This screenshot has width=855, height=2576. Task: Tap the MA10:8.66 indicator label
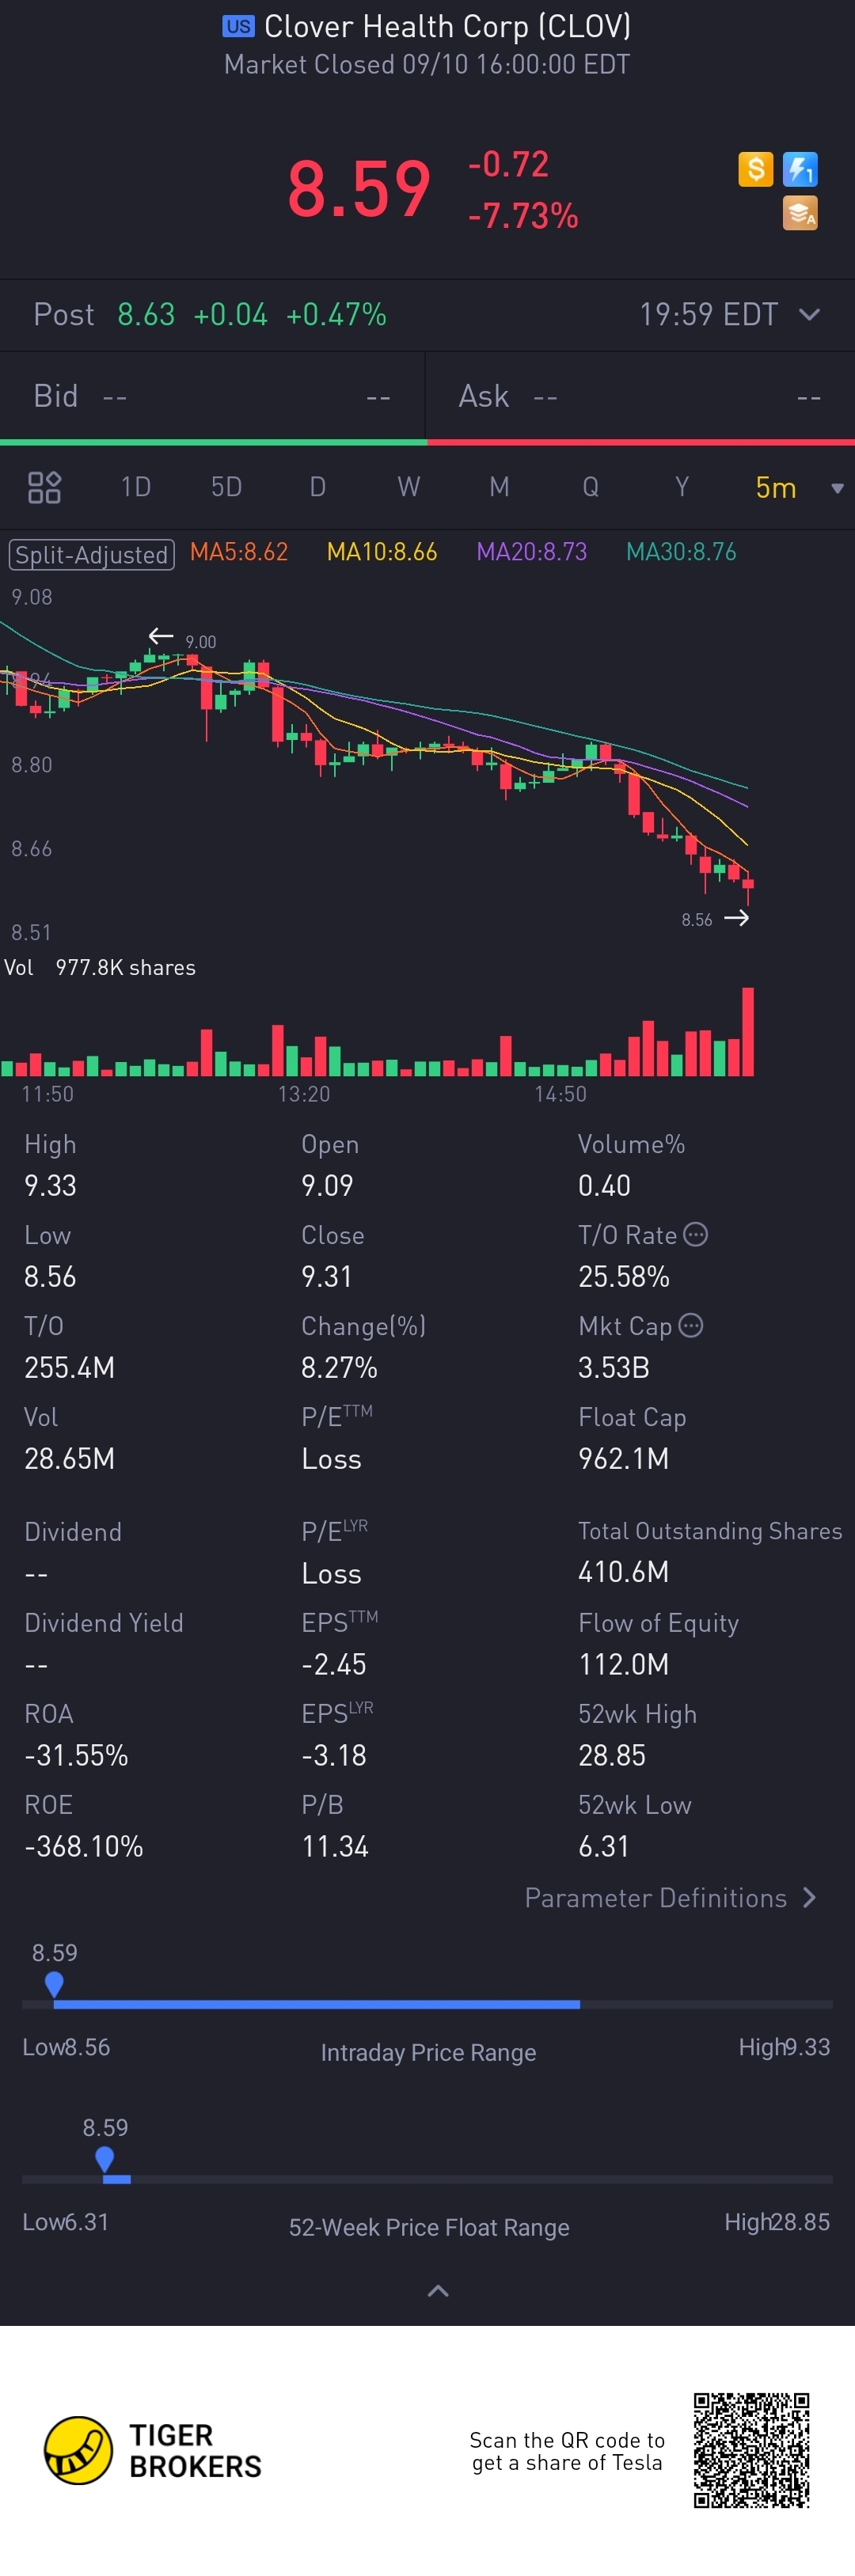(382, 552)
